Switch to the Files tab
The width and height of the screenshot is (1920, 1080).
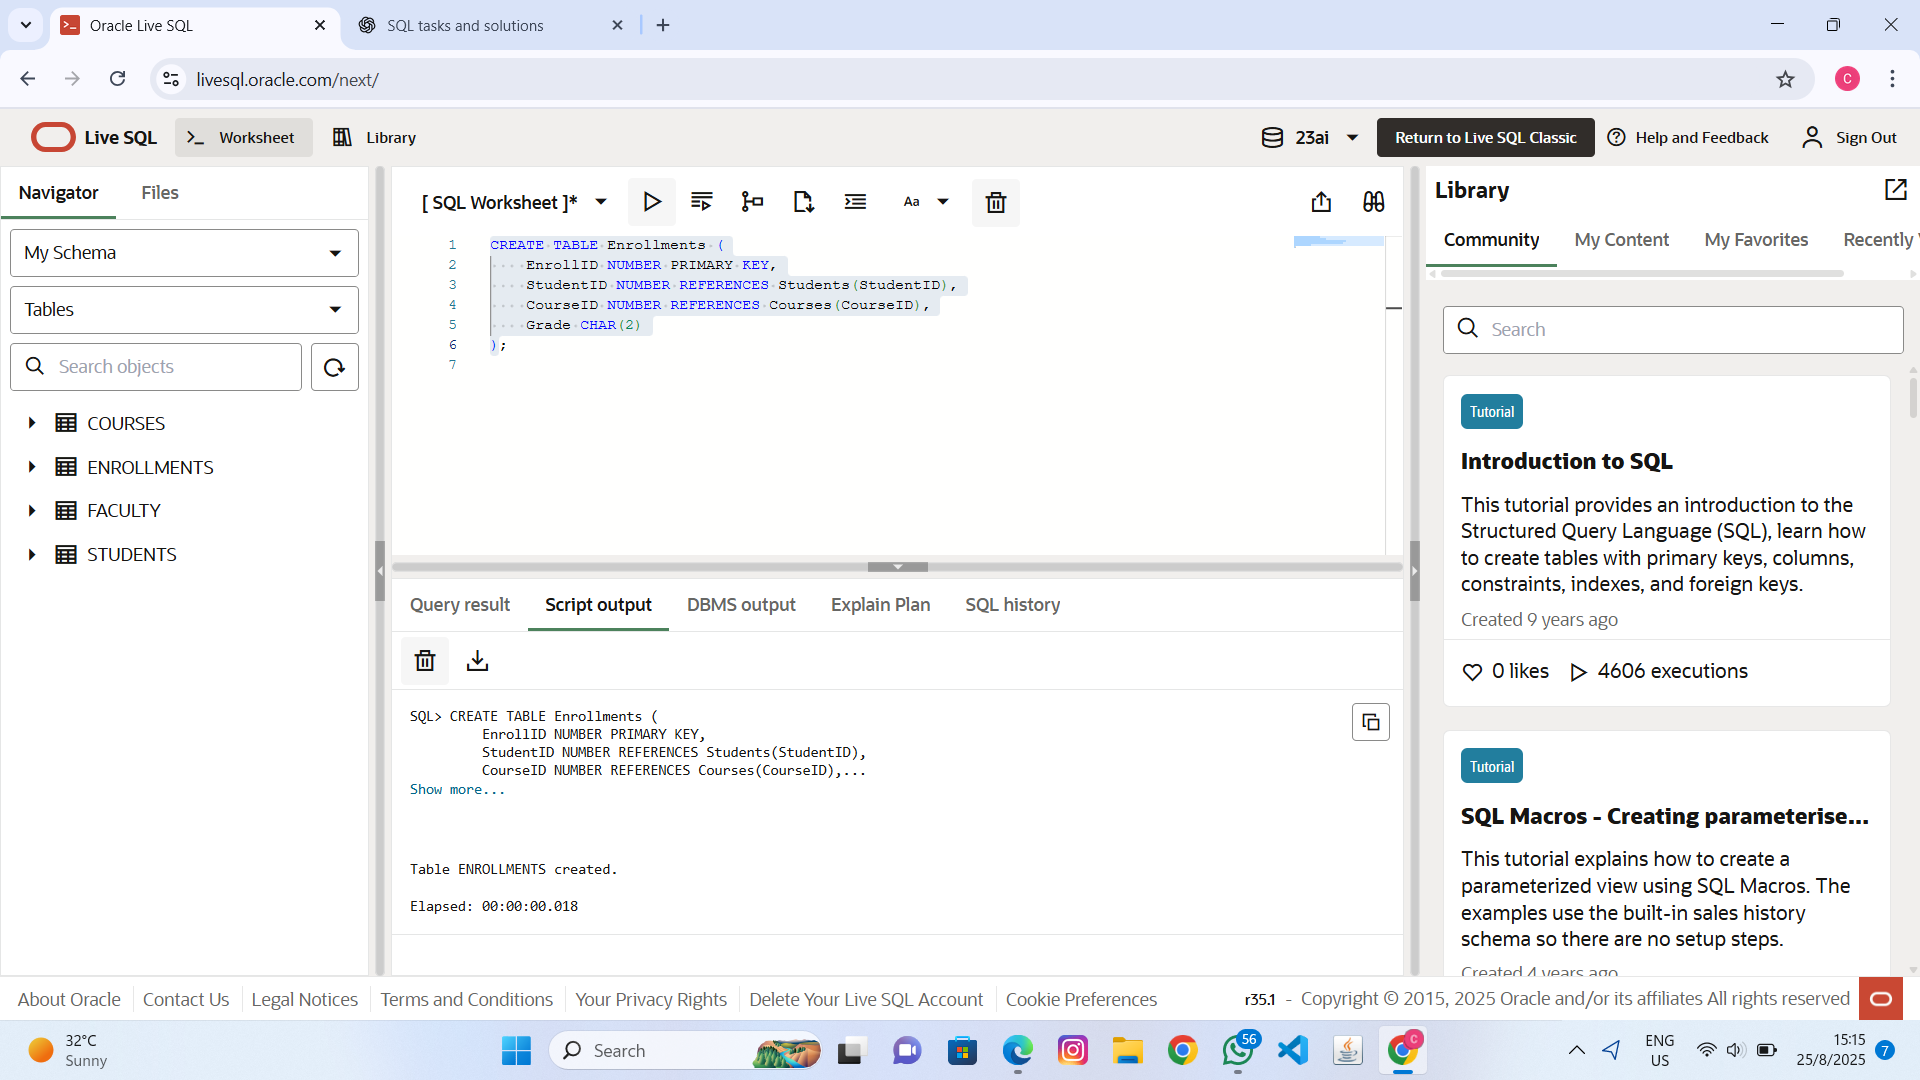pyautogui.click(x=160, y=193)
